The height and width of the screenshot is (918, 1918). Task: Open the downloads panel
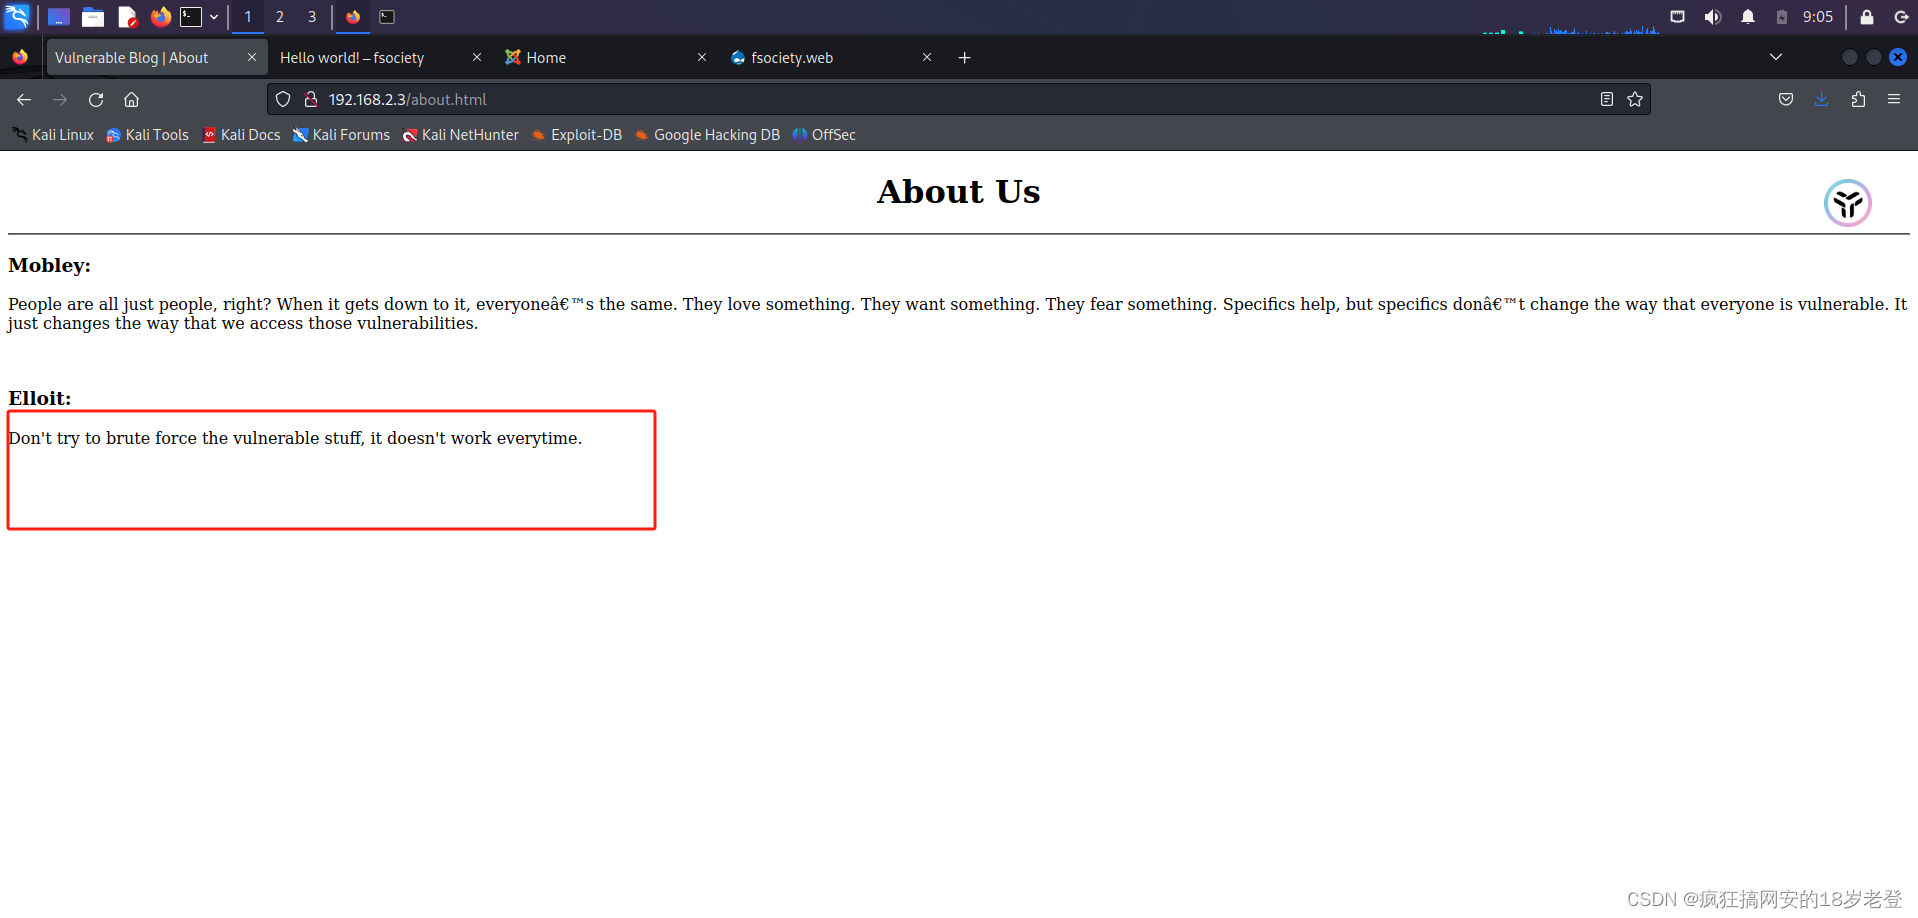(1822, 99)
